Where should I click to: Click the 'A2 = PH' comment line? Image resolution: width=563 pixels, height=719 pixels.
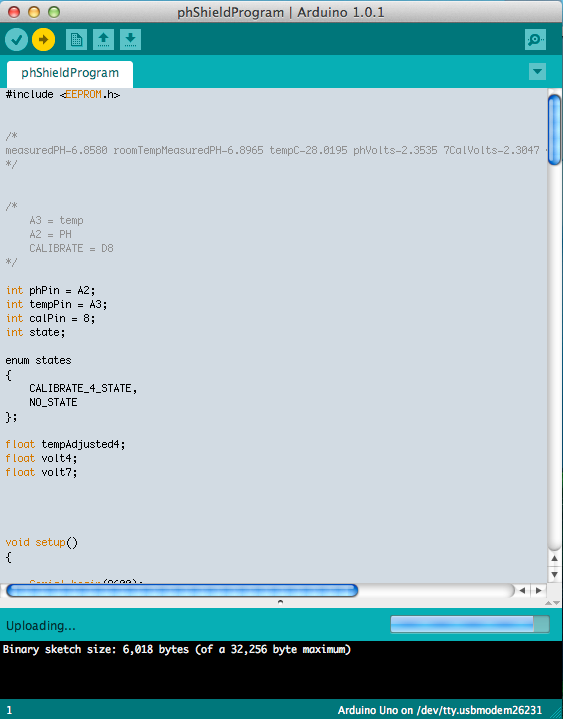(50, 234)
